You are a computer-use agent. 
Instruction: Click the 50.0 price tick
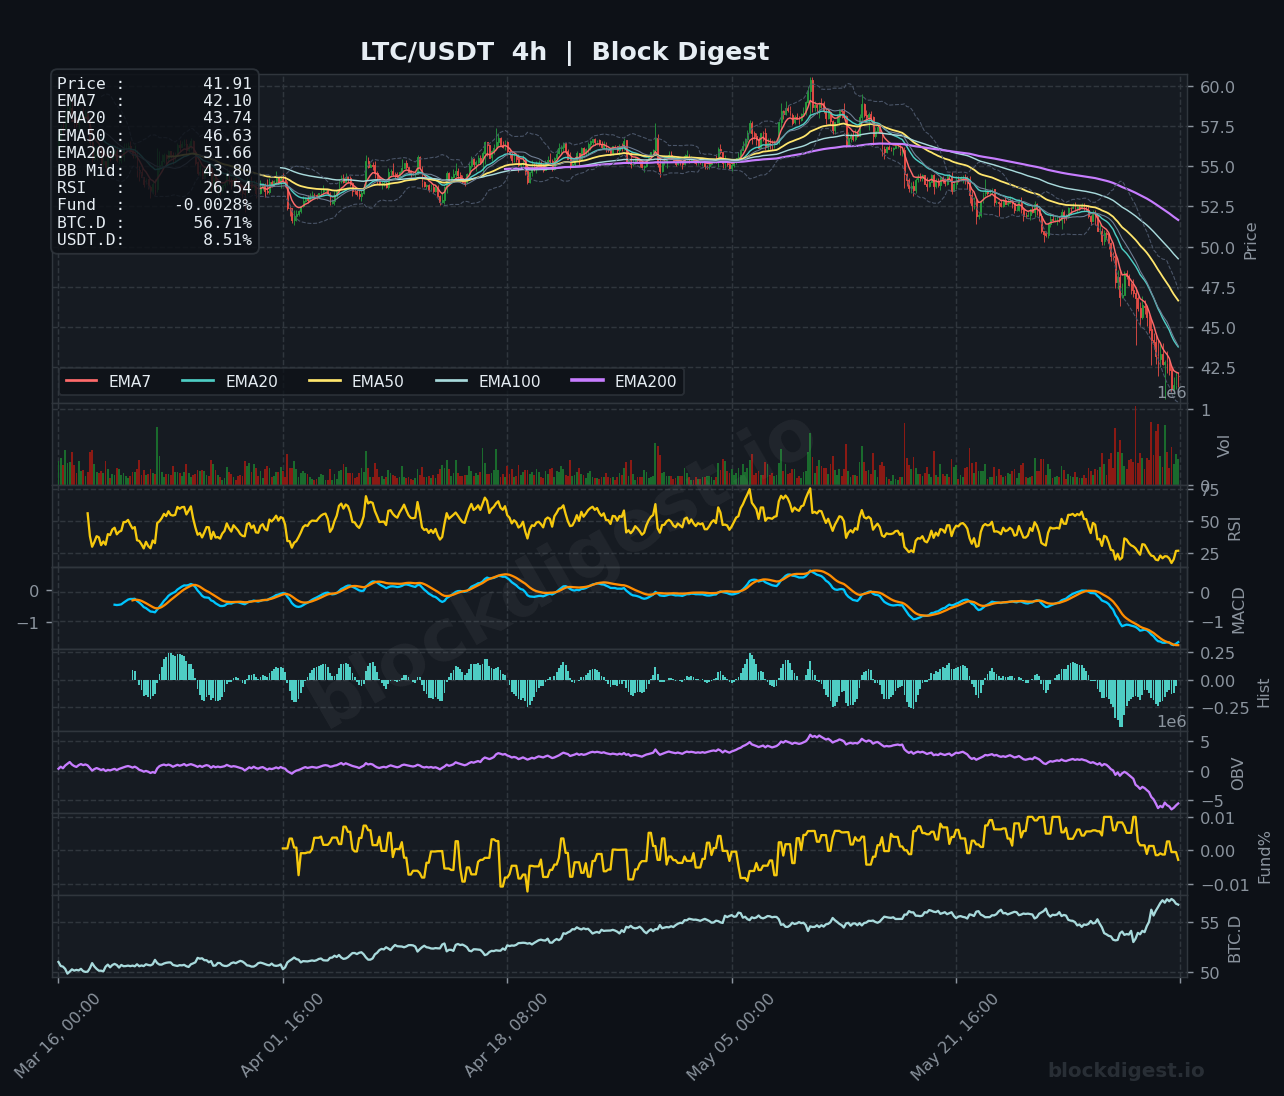point(1217,248)
